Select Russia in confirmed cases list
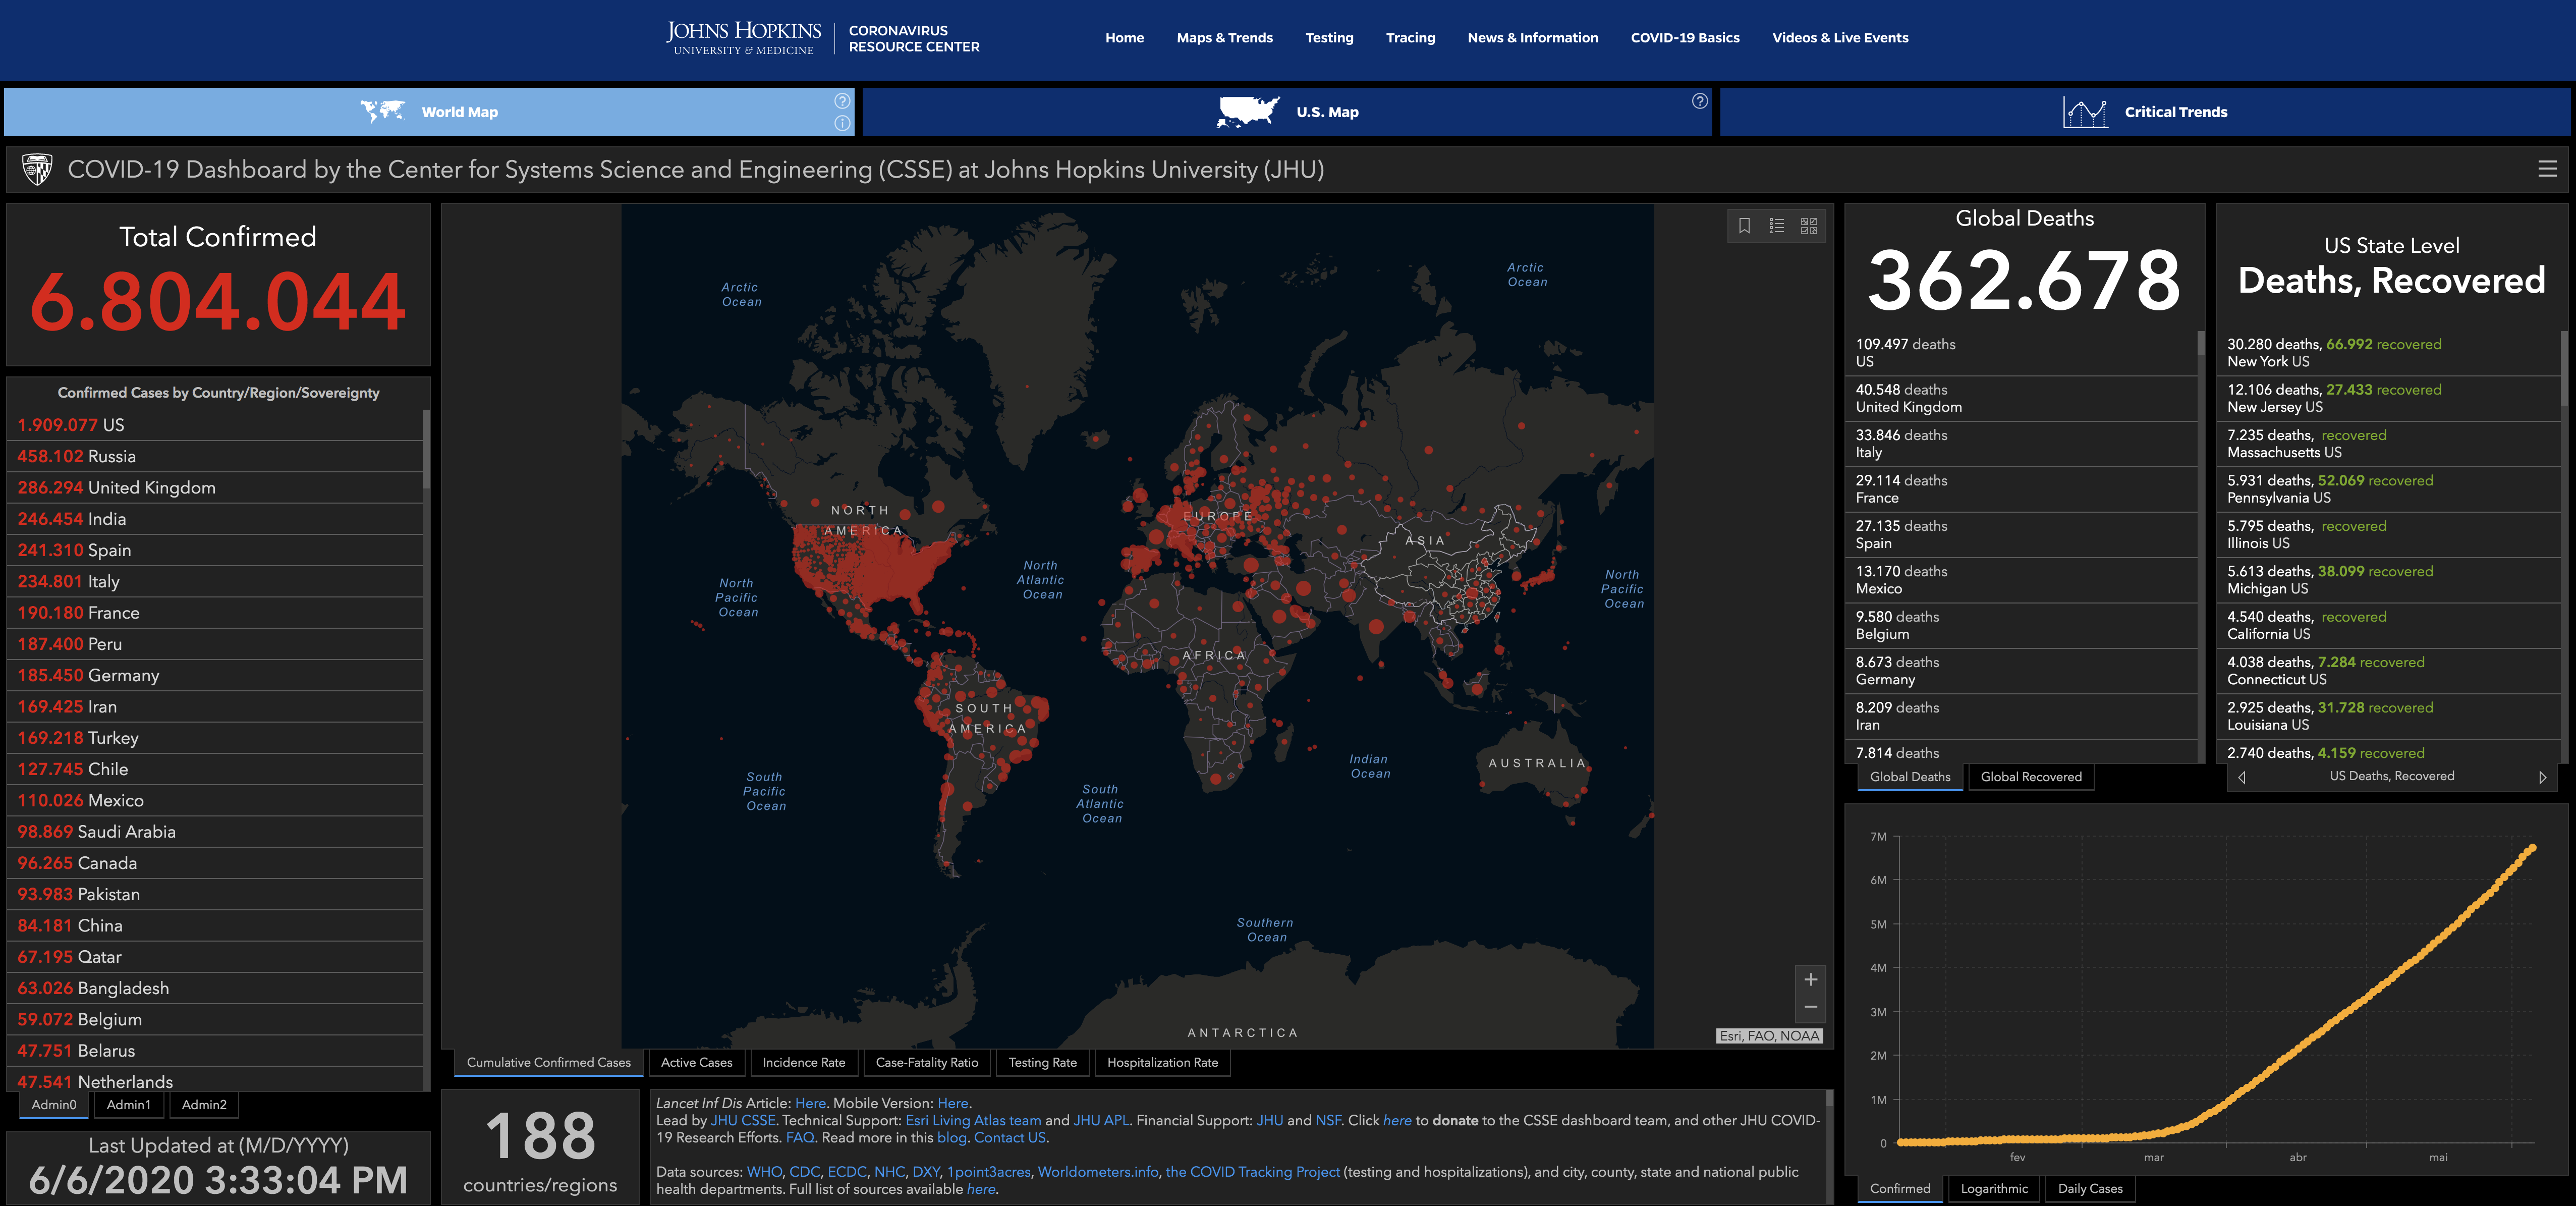 [x=111, y=456]
